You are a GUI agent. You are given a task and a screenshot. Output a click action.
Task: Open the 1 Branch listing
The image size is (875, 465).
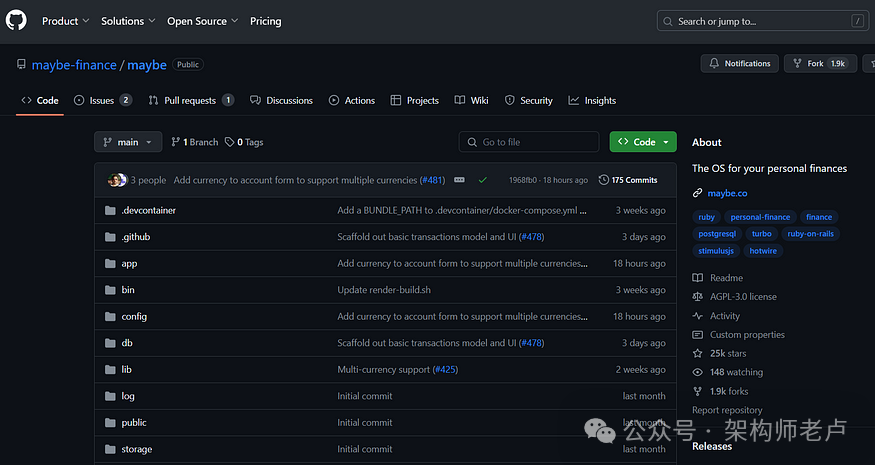[x=194, y=142]
